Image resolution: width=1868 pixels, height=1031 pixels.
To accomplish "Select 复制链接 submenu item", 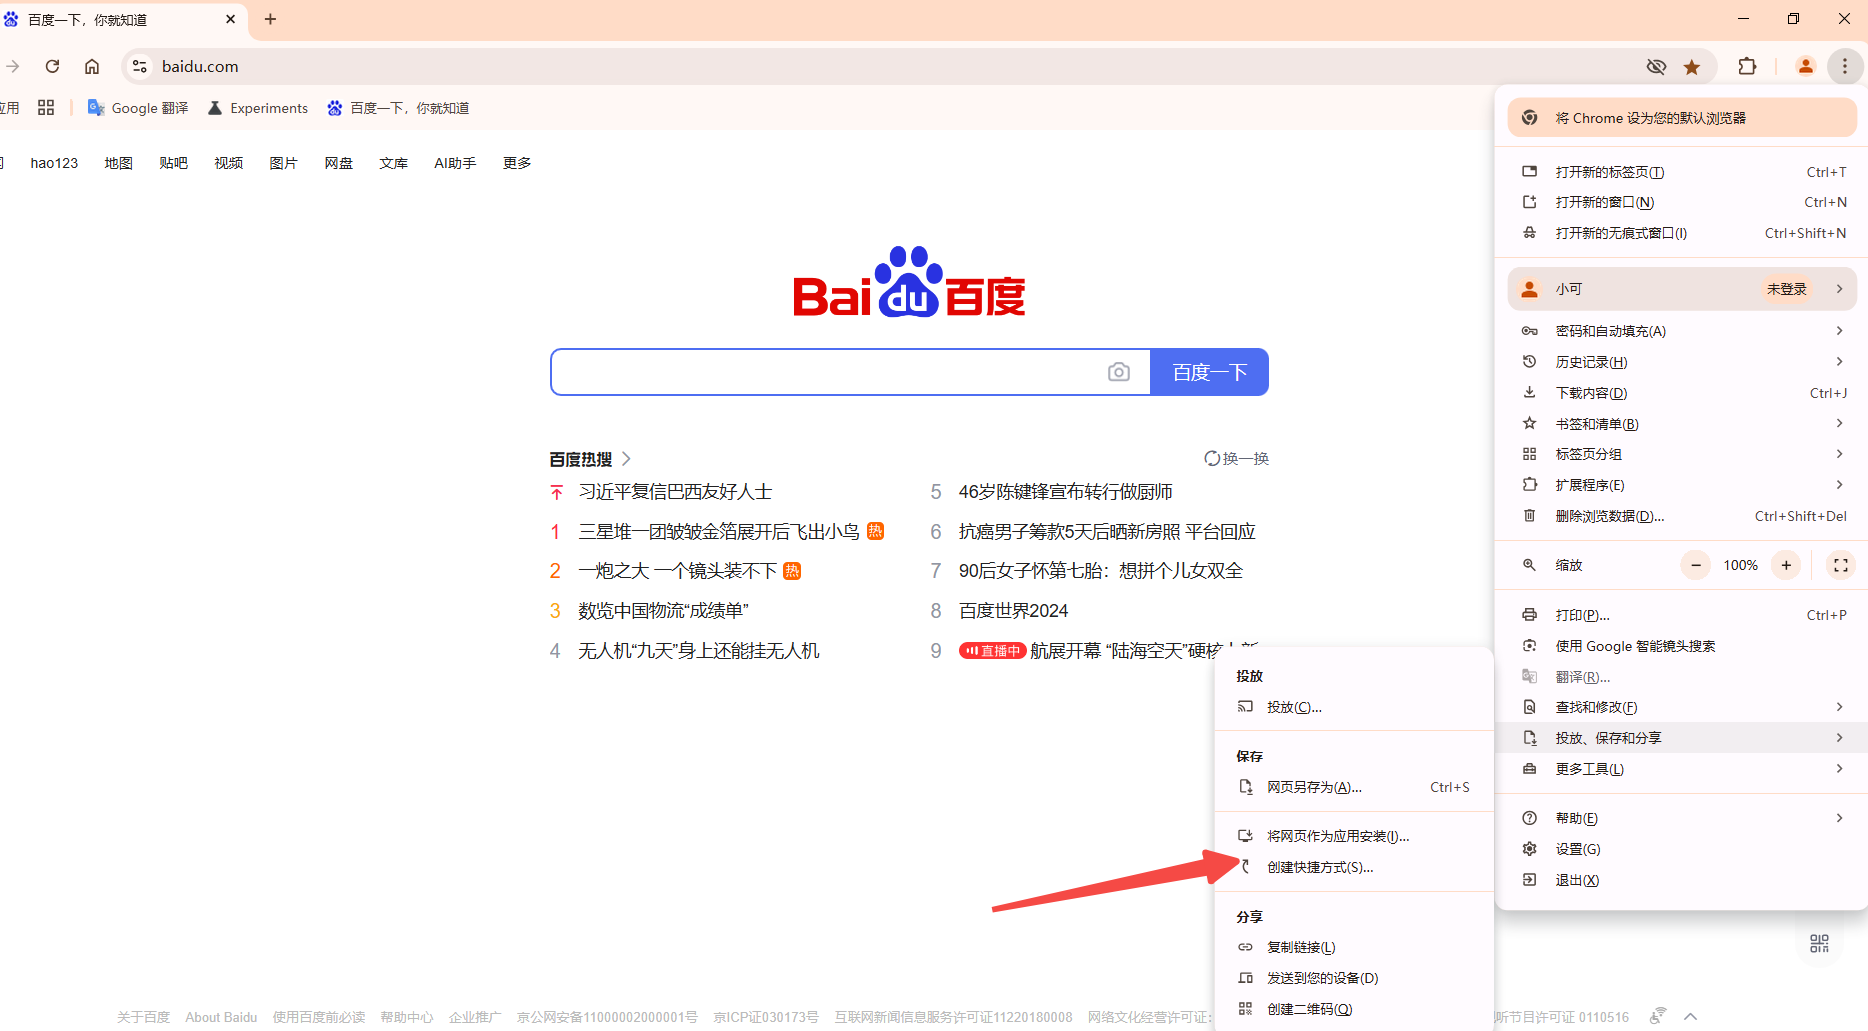I will [1354, 947].
